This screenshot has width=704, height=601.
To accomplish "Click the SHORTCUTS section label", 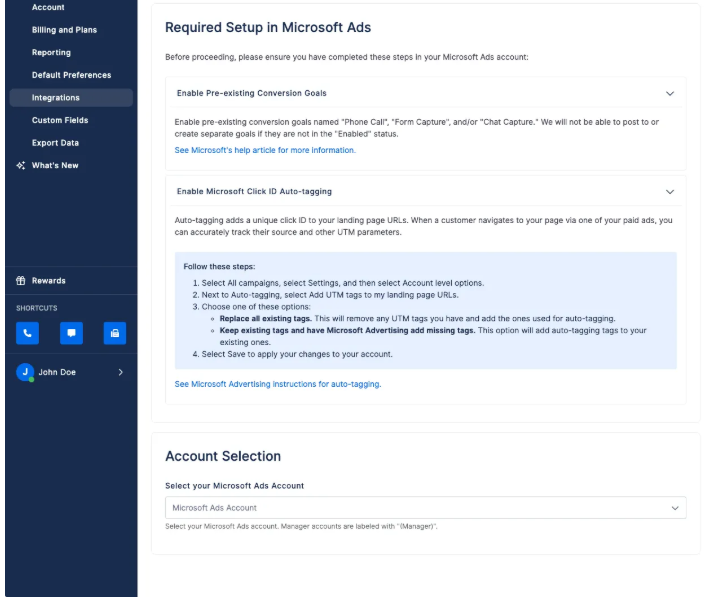I will coord(36,308).
